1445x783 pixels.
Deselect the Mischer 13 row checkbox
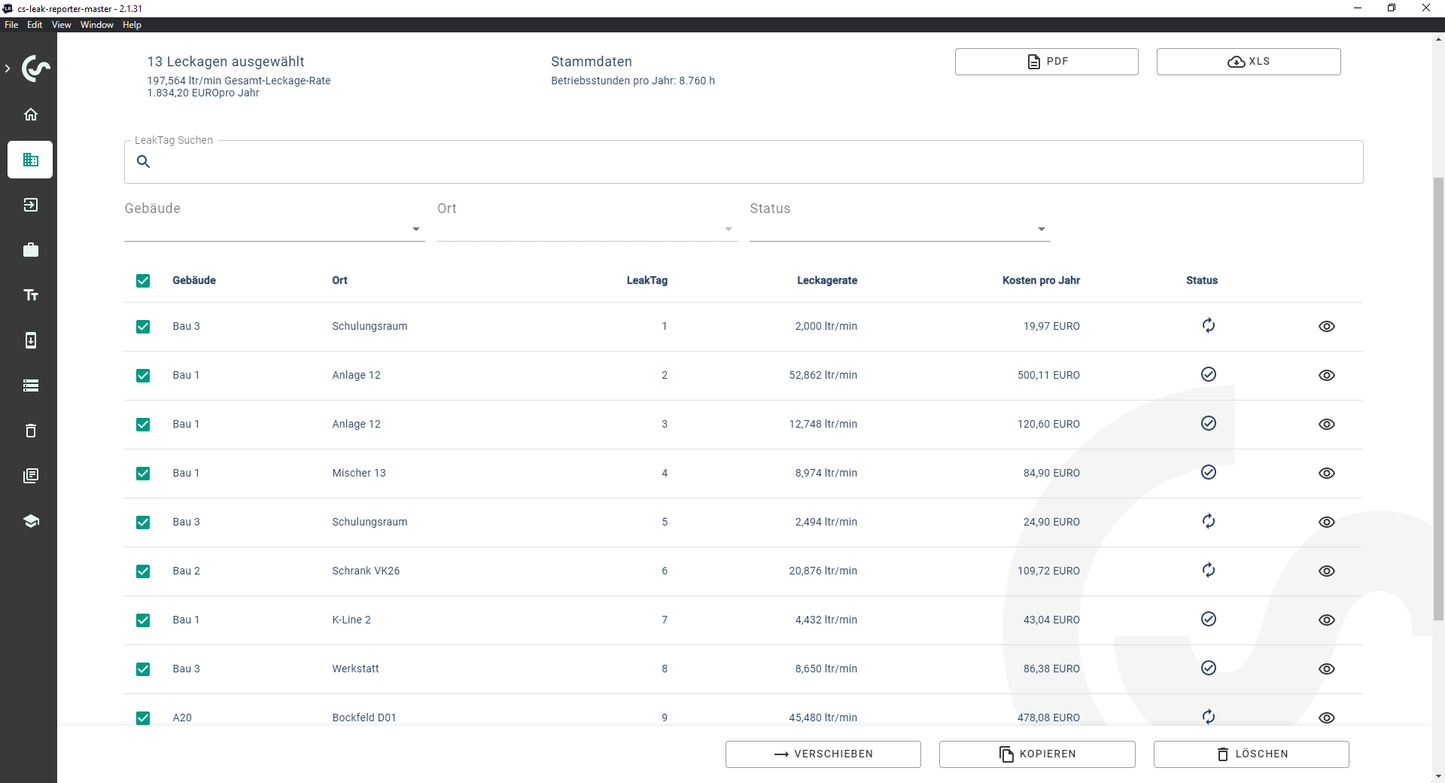click(x=143, y=473)
